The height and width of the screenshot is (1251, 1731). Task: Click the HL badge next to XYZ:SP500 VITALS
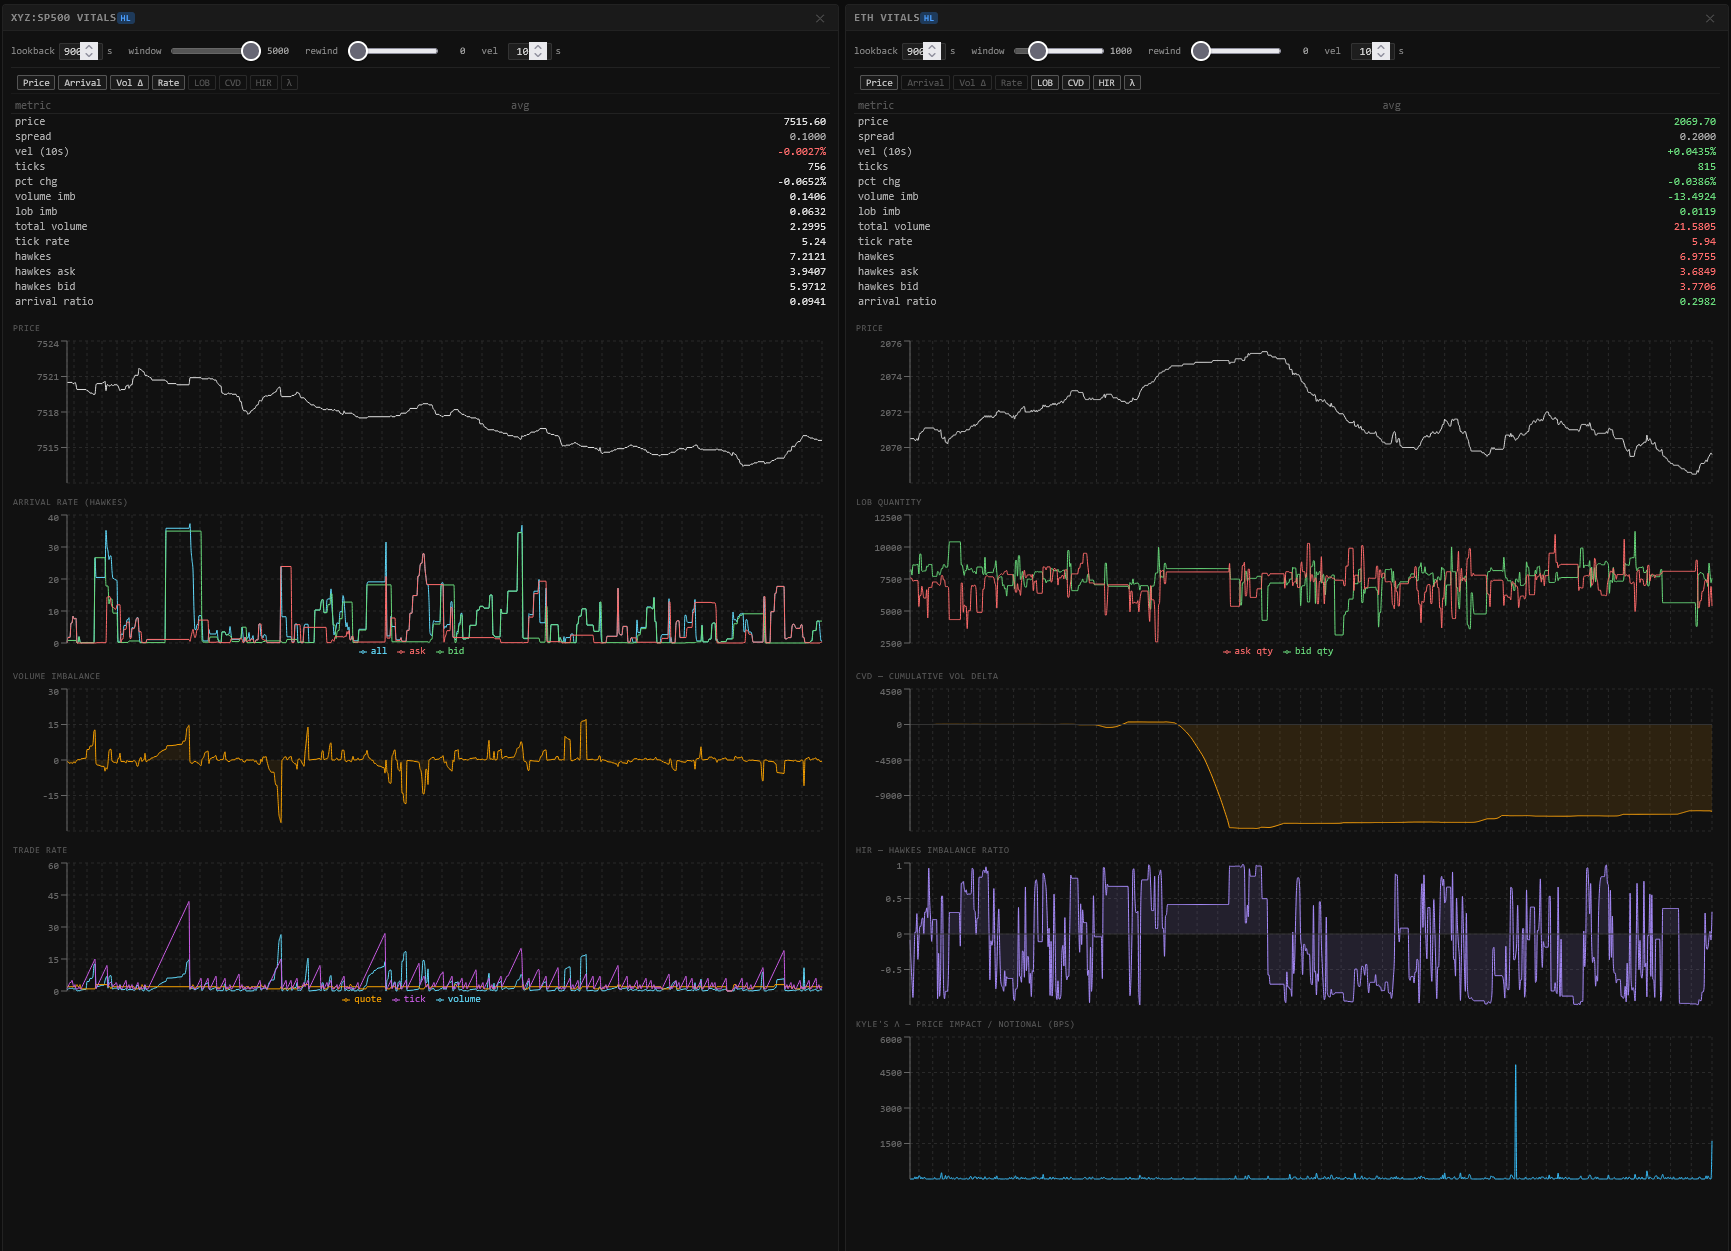126,18
